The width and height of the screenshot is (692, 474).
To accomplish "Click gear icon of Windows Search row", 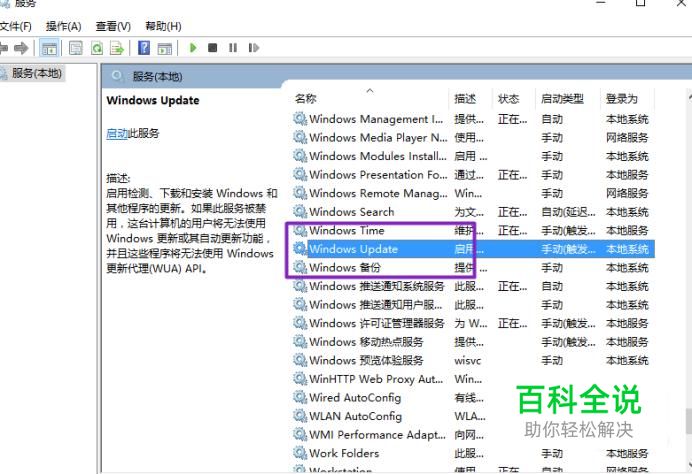I will 300,211.
